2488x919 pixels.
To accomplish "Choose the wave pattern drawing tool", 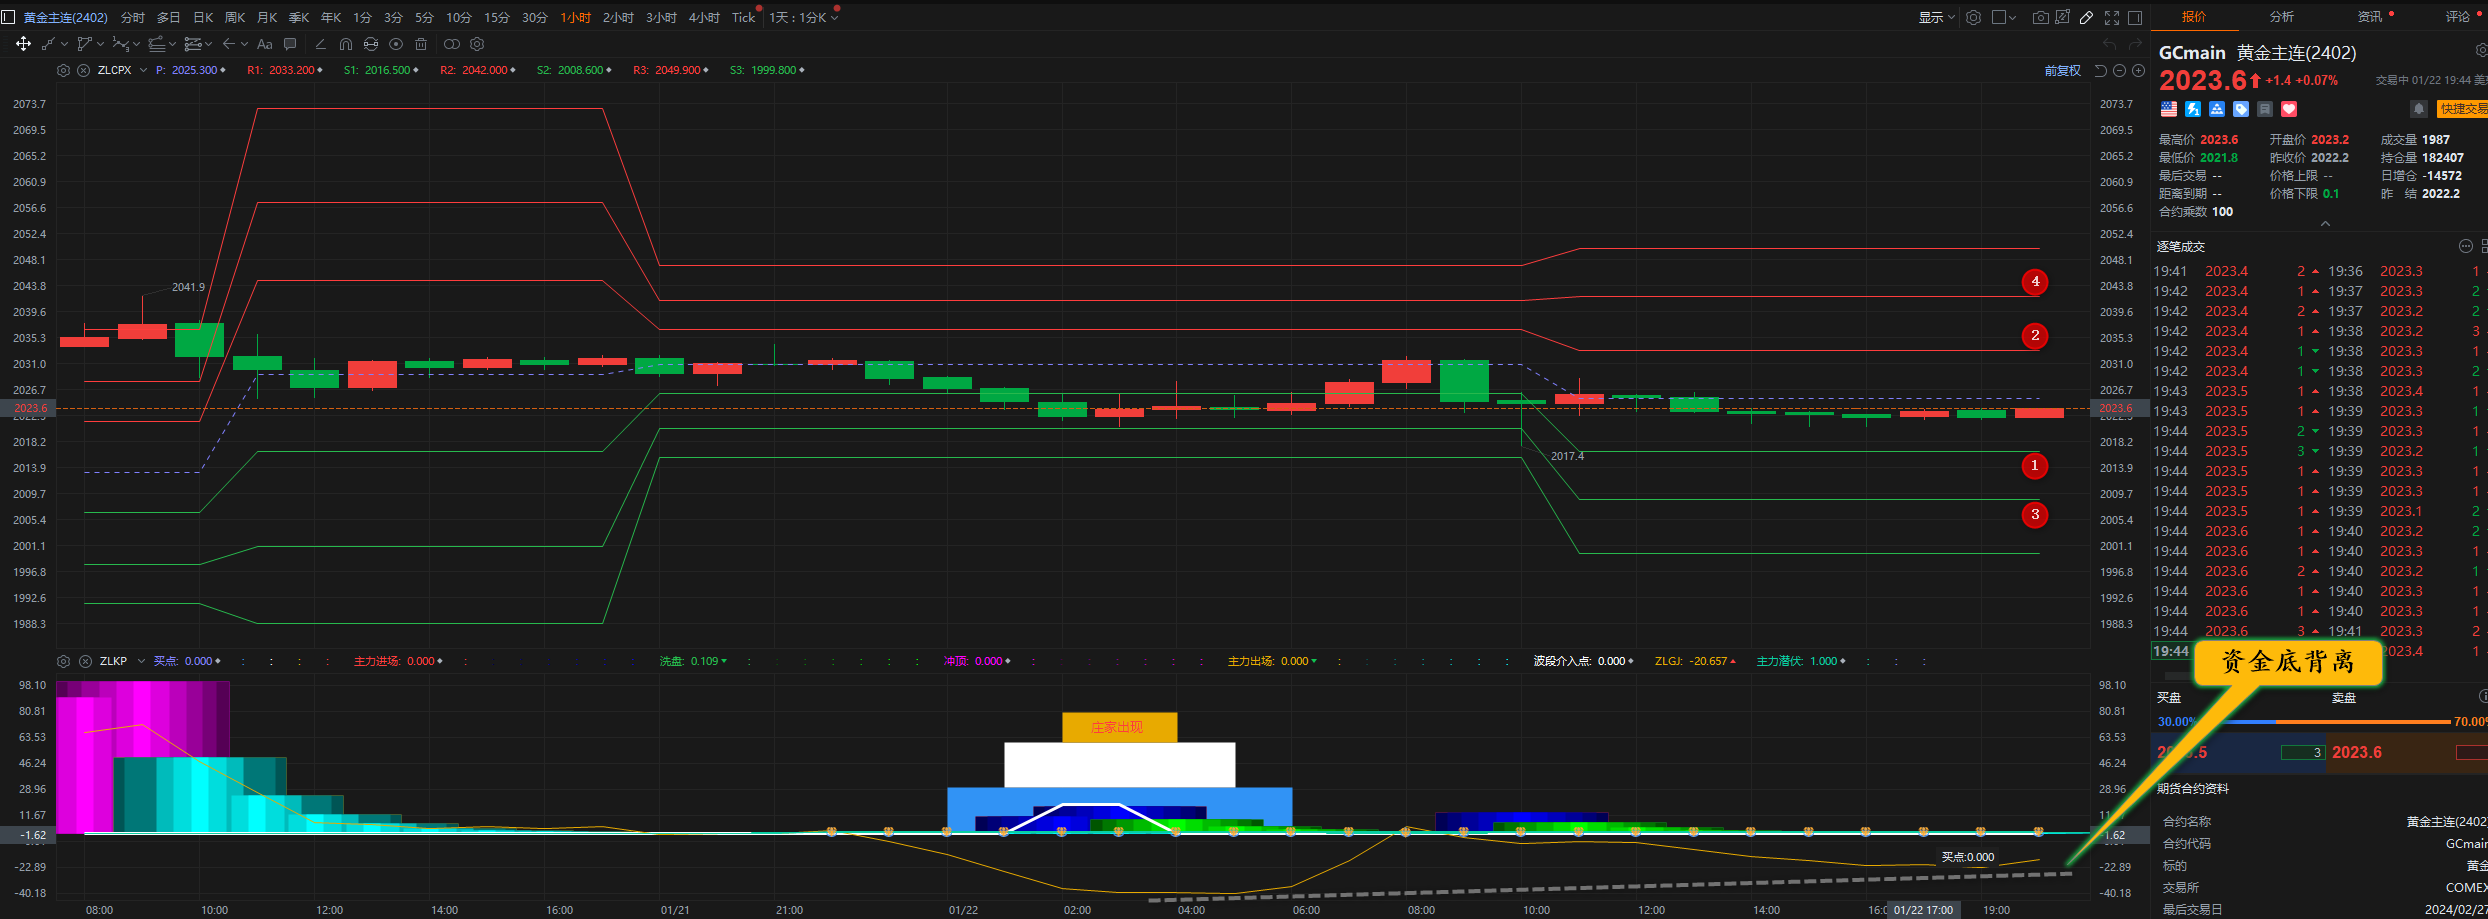I will tap(120, 44).
